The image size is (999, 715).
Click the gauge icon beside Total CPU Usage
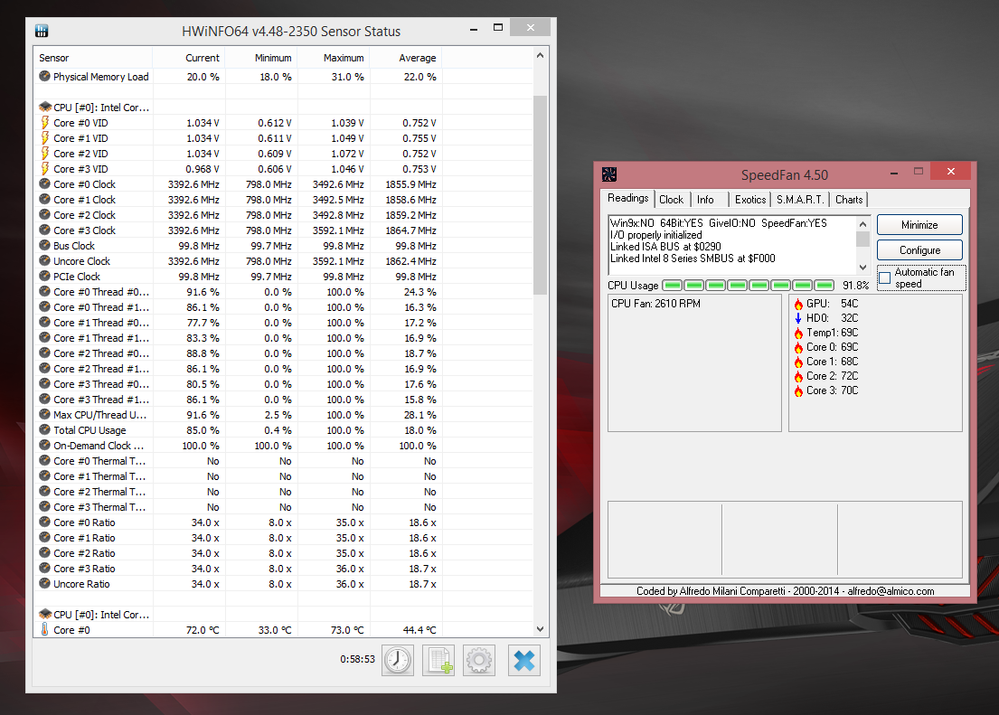(x=45, y=430)
